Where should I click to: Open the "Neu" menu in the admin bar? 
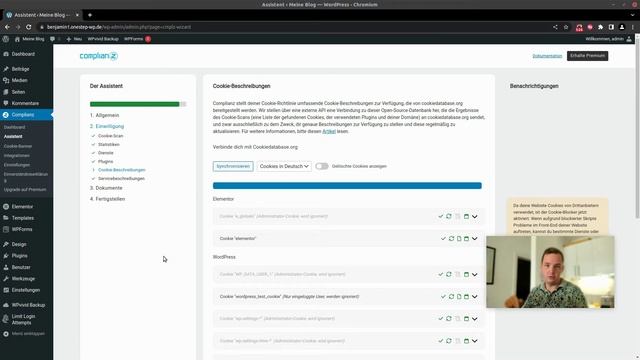pyautogui.click(x=74, y=39)
